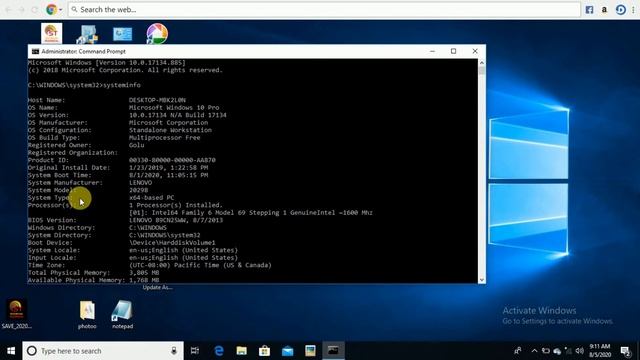Click the reload icon in the top toolbar
The height and width of the screenshot is (360, 640).
(x=35, y=10)
